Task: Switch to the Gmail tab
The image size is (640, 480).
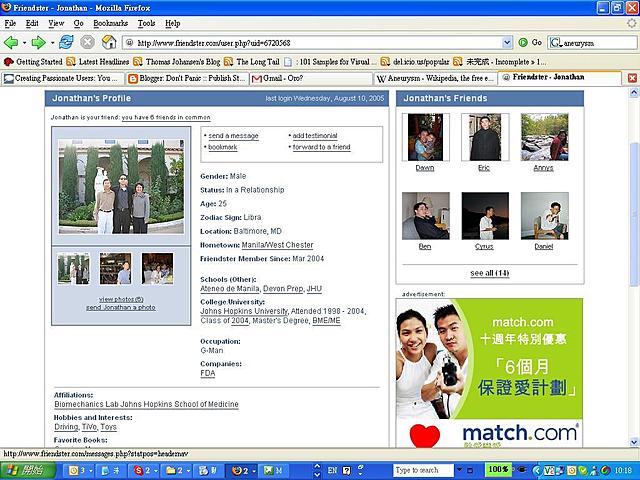Action: coord(311,78)
